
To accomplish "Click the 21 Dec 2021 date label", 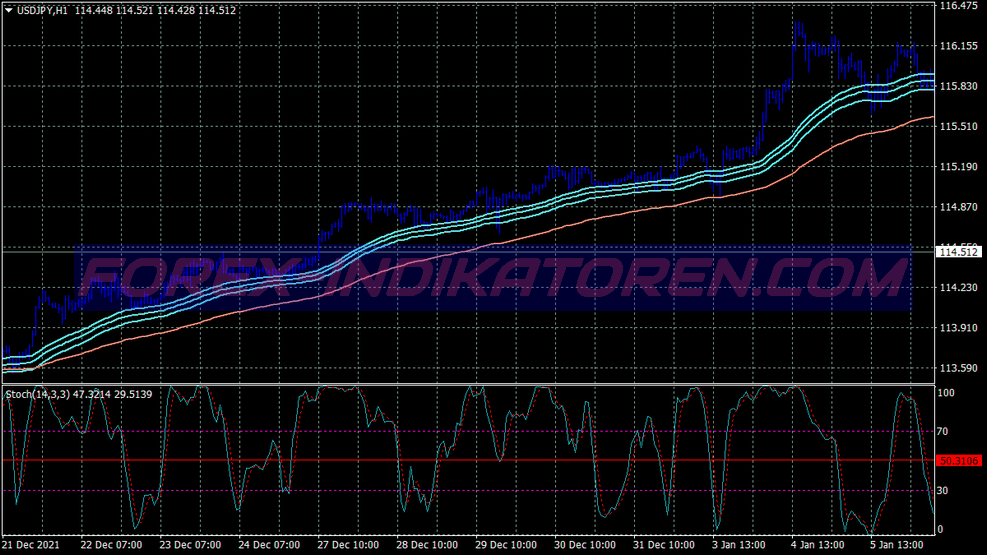I will [31, 545].
